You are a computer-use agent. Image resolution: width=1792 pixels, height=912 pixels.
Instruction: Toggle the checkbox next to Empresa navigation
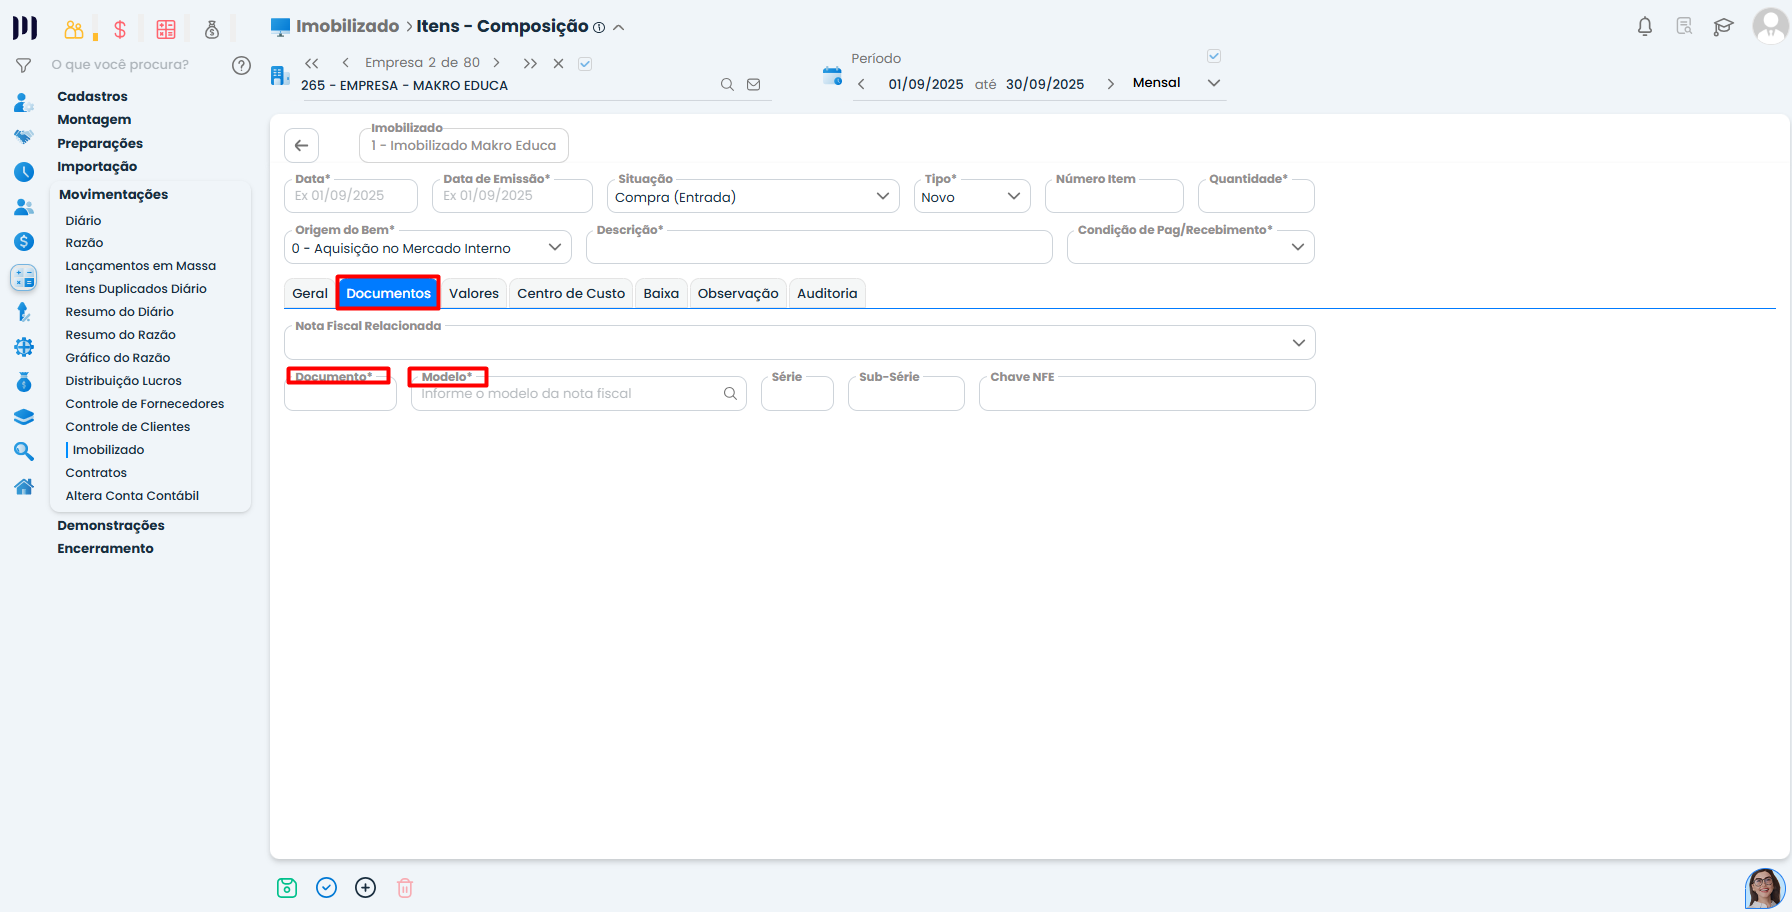pos(585,64)
